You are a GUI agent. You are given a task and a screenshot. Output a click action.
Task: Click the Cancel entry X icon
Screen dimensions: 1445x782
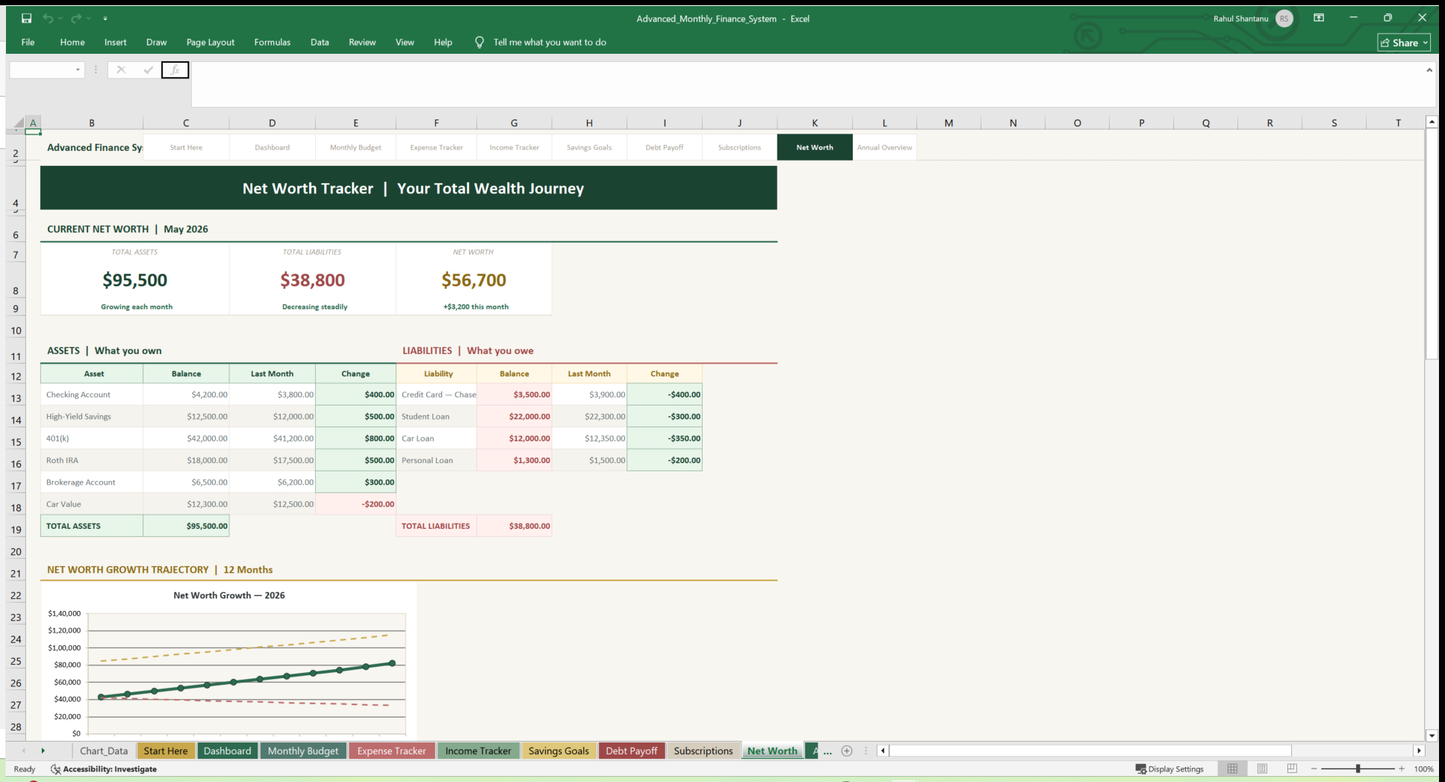pyautogui.click(x=121, y=70)
